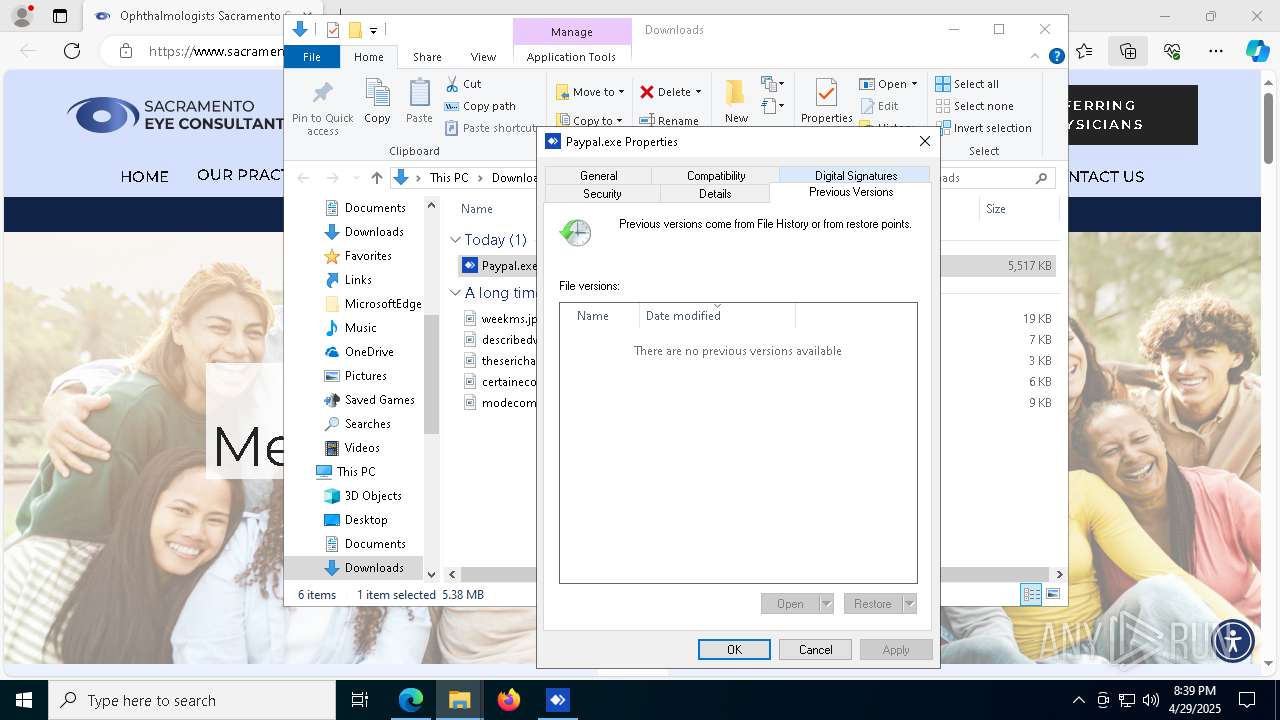Select Pictures in navigation pane
The height and width of the screenshot is (720, 1280).
356,376
